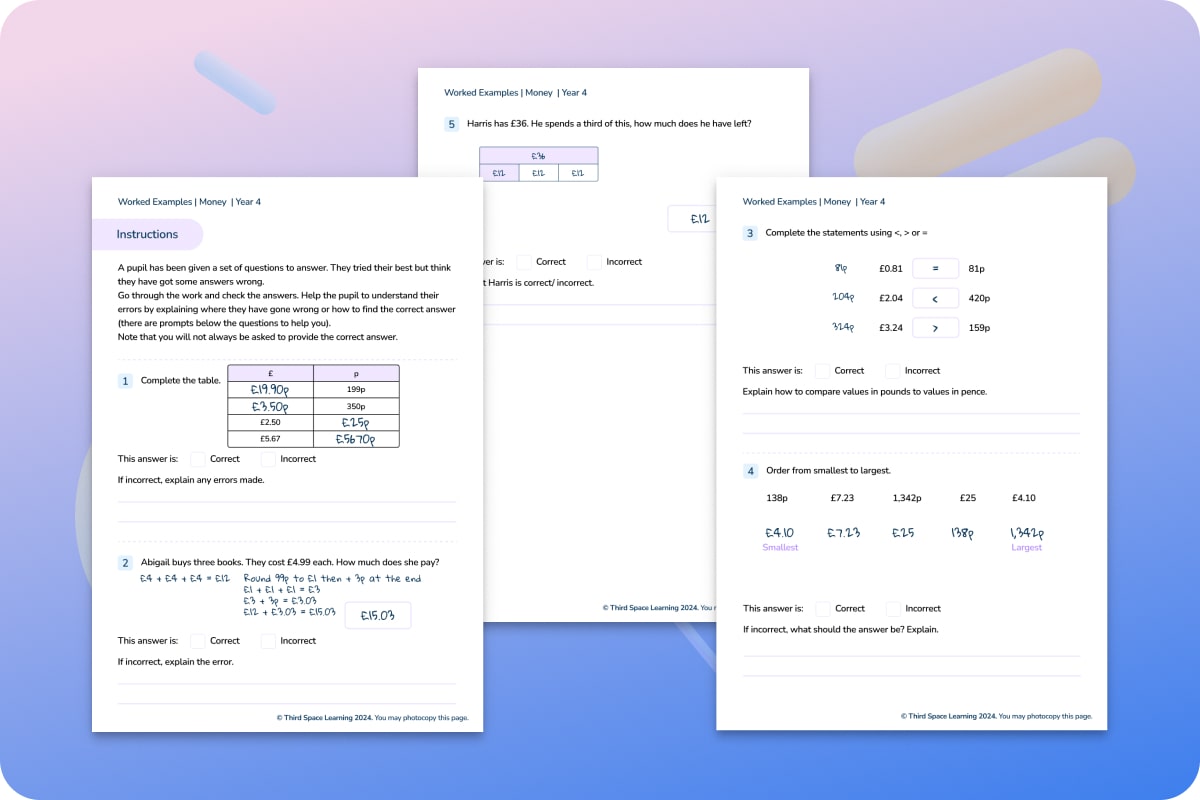Click 'Worked Examples | Money | Year 4' on Instructions page
The width and height of the screenshot is (1200, 800).
pyautogui.click(x=189, y=202)
